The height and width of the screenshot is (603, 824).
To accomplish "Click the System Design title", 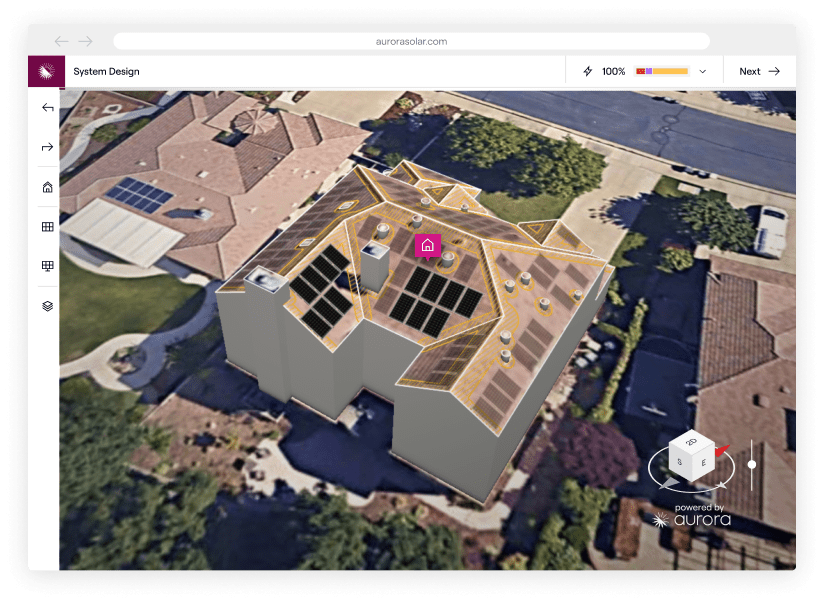I will pos(106,71).
